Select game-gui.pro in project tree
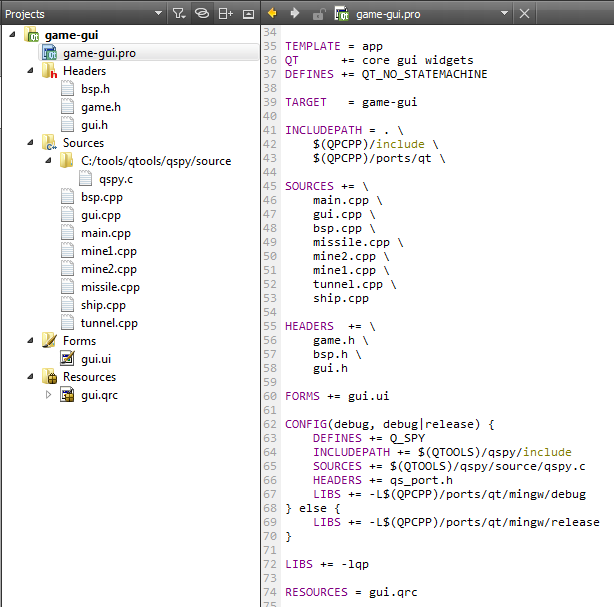 pyautogui.click(x=99, y=53)
